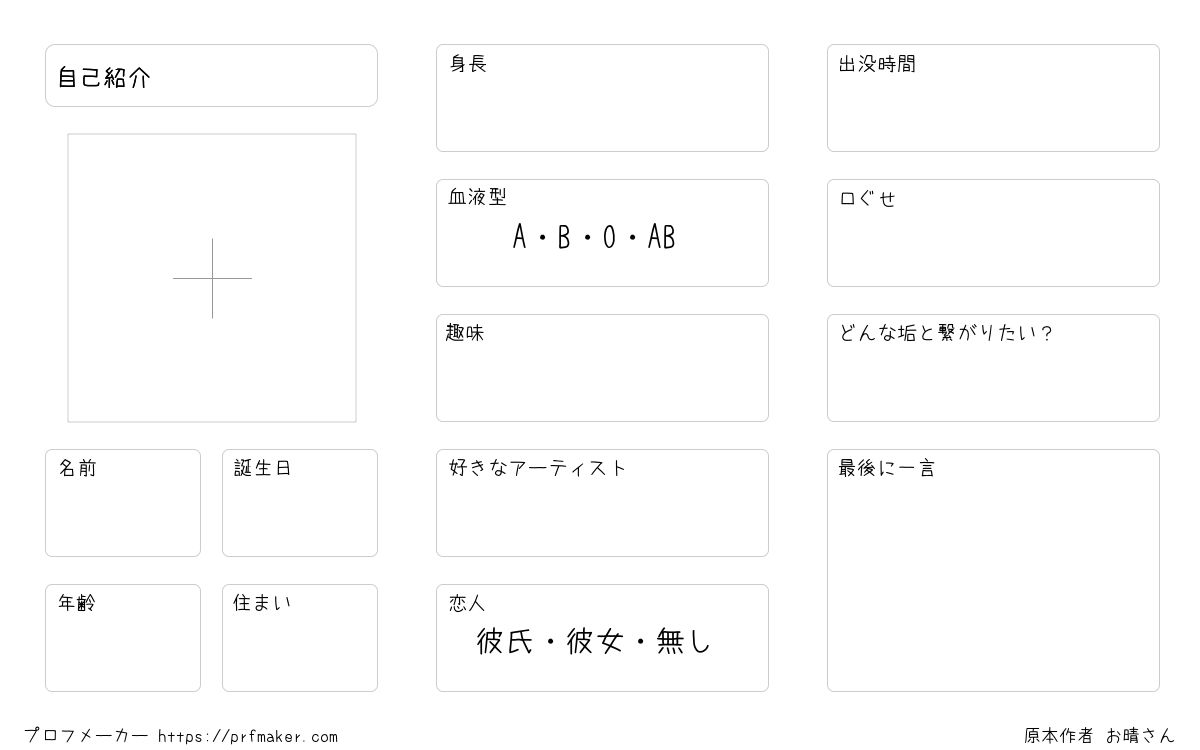Select blood type A option
The height and width of the screenshot is (750, 1200).
point(519,237)
